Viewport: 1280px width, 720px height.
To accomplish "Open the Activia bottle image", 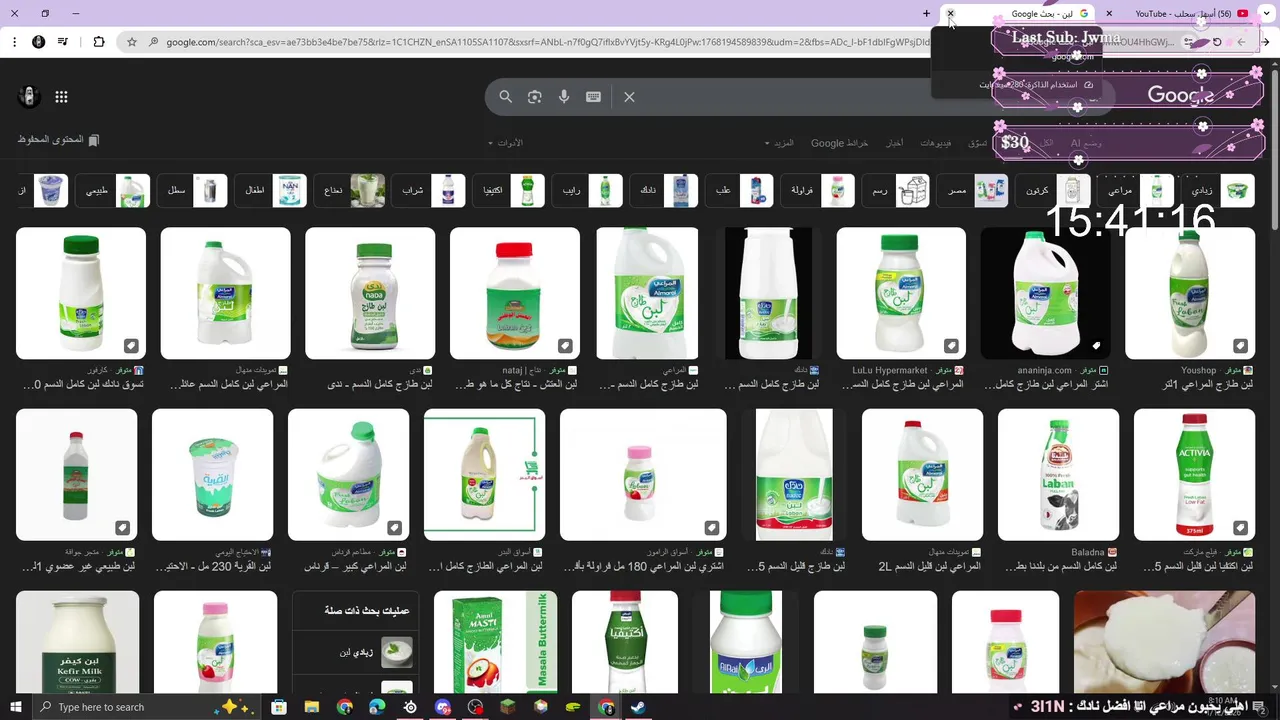I will coord(1194,474).
